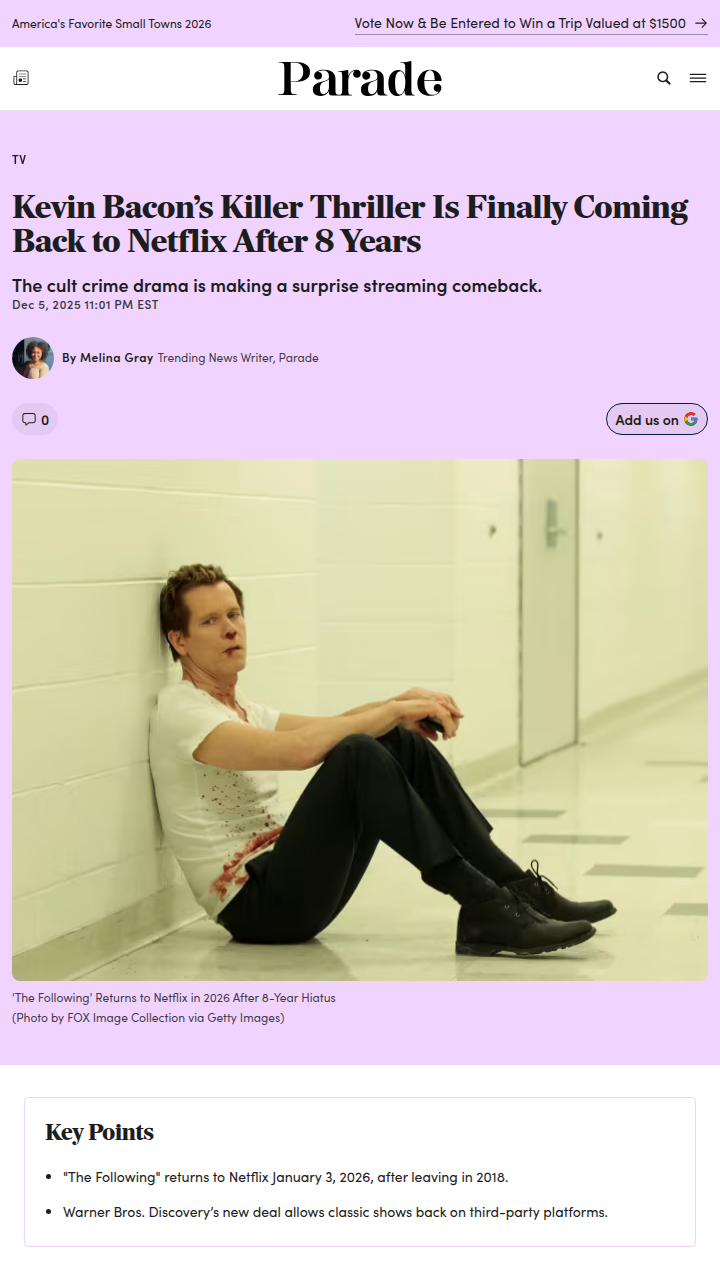Click Melina Gray's author avatar
The width and height of the screenshot is (720, 1280).
coord(33,358)
